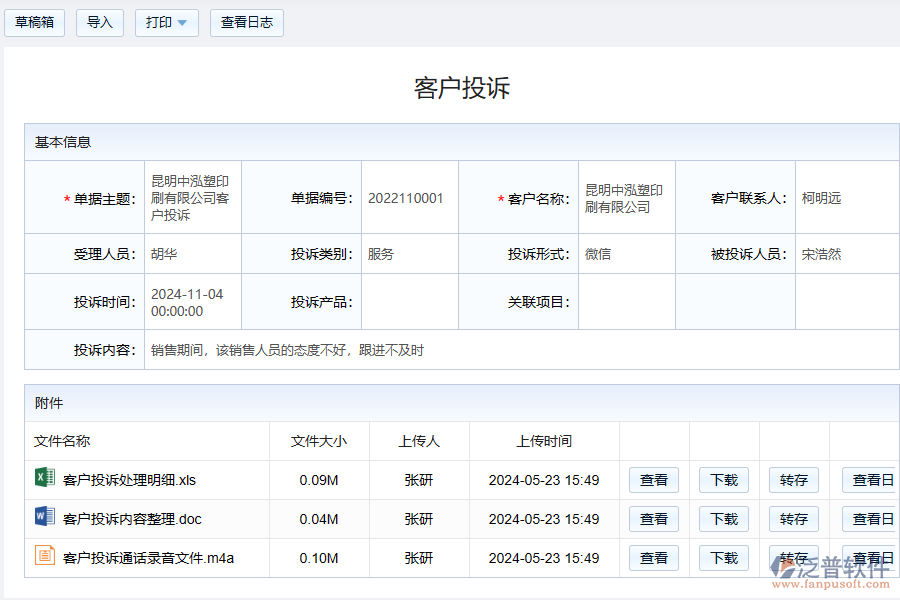Click the audio file icon of 客户投诉通话录音文件.m4a

[x=44, y=557]
